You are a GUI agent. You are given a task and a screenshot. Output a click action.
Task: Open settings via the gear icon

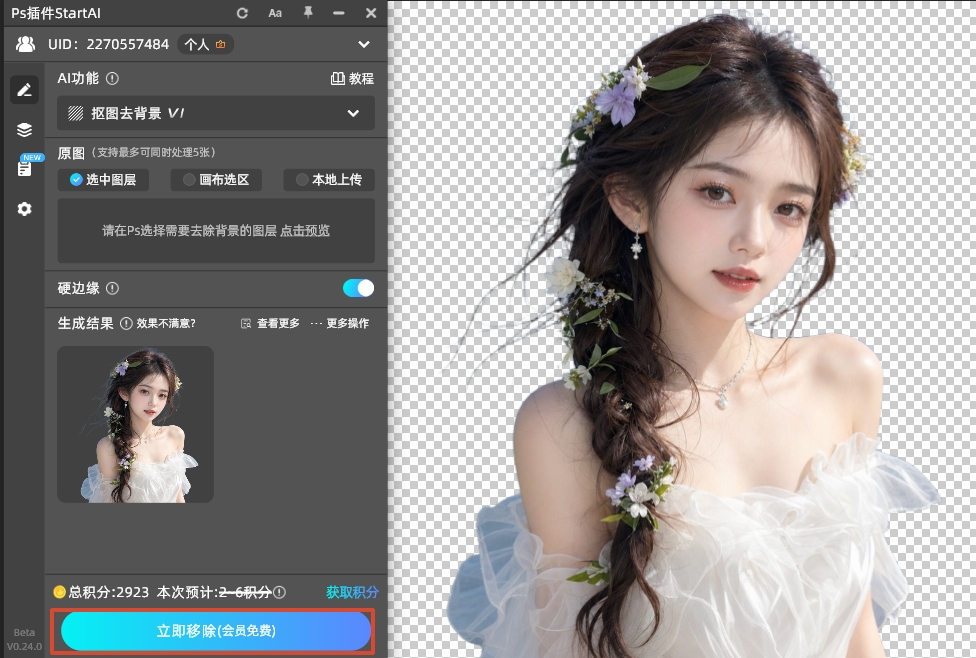click(24, 208)
